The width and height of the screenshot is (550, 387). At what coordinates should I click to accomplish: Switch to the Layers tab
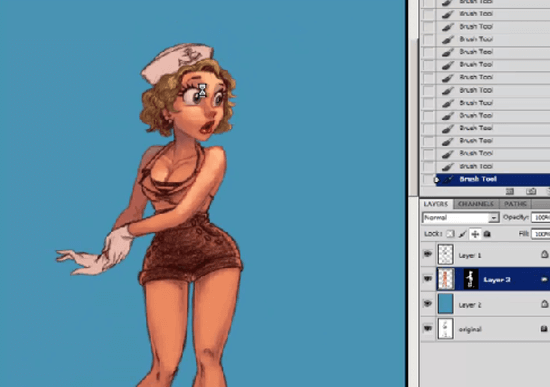[x=435, y=204]
